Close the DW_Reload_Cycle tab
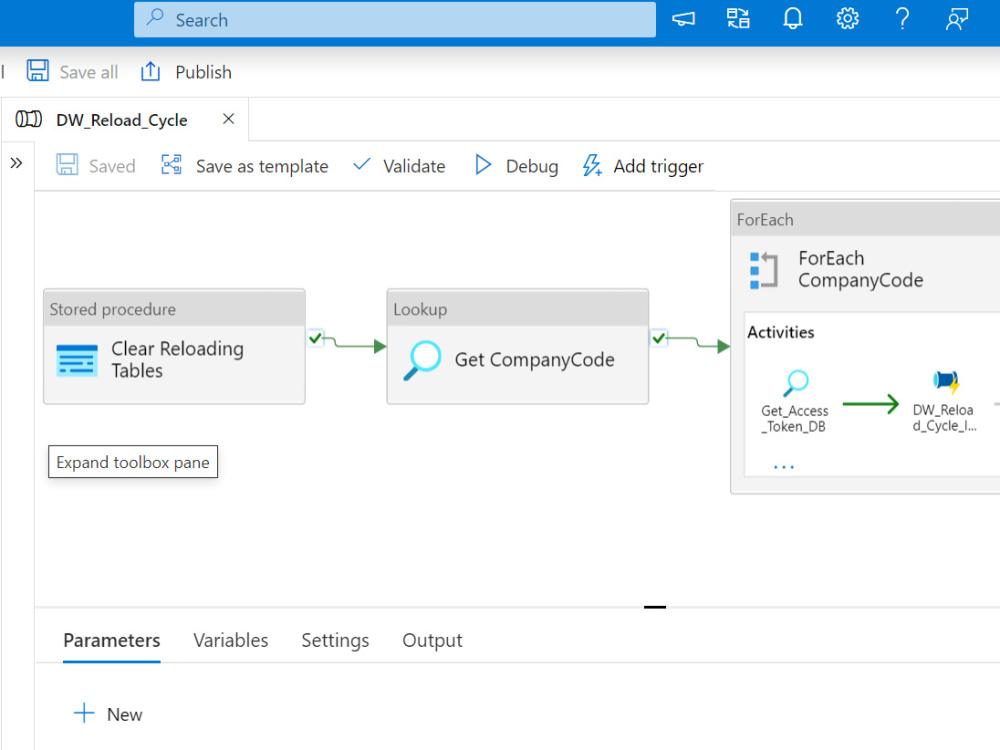 (x=228, y=119)
